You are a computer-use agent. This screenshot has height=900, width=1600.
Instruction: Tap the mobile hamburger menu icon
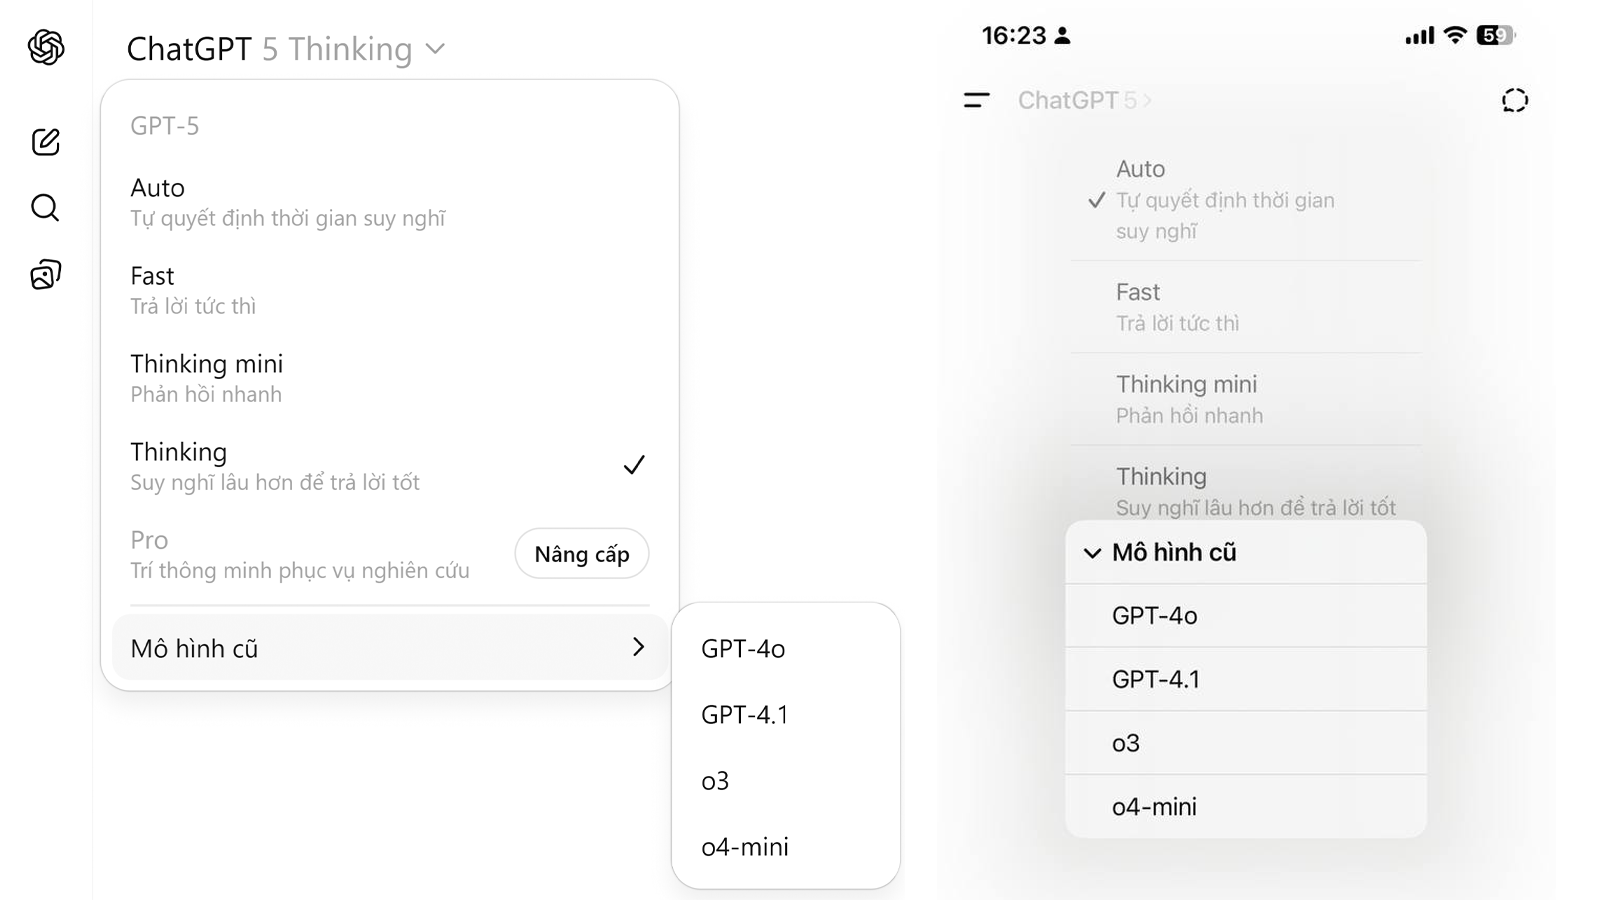[977, 100]
